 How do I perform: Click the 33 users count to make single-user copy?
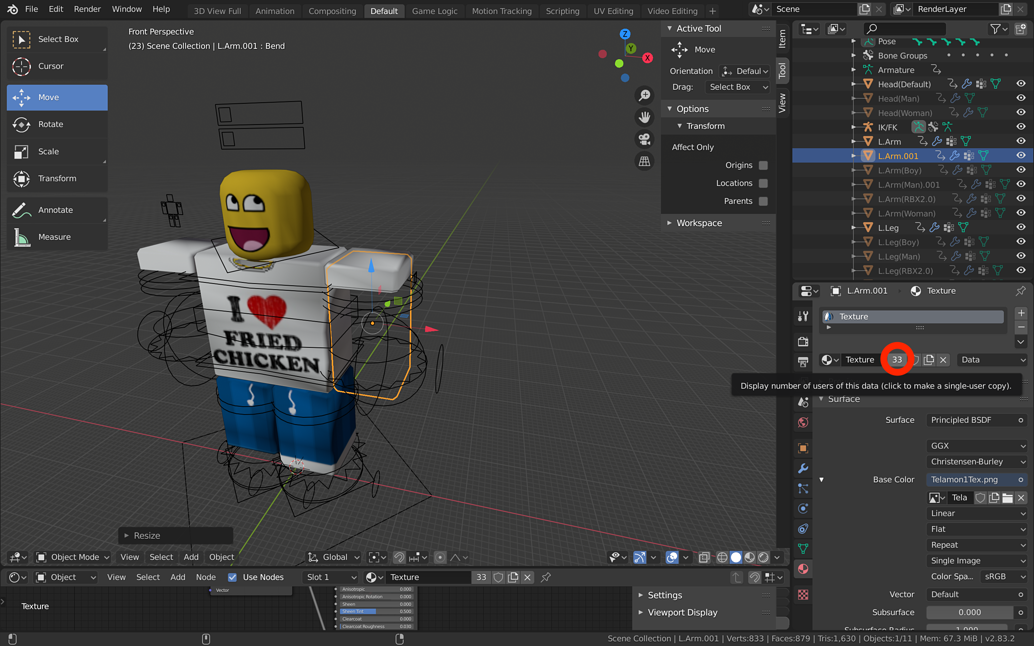[897, 359]
